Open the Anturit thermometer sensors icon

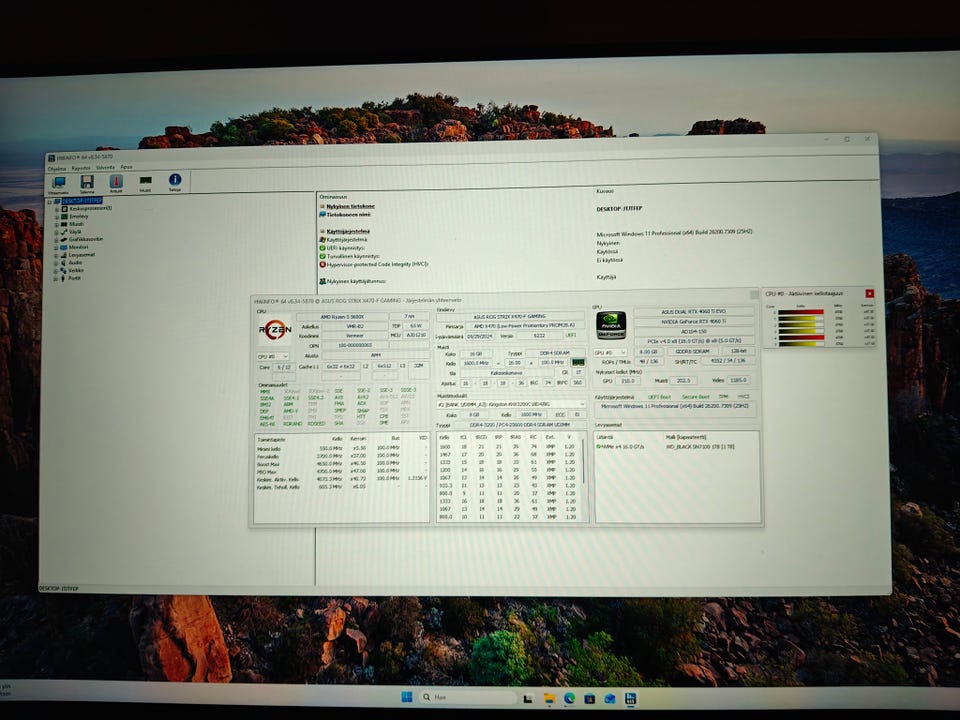click(x=116, y=181)
